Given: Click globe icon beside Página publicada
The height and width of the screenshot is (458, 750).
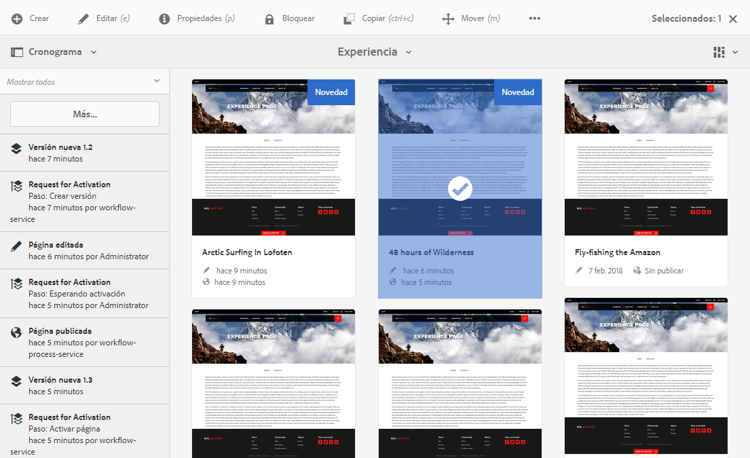Looking at the screenshot, I should (x=16, y=332).
